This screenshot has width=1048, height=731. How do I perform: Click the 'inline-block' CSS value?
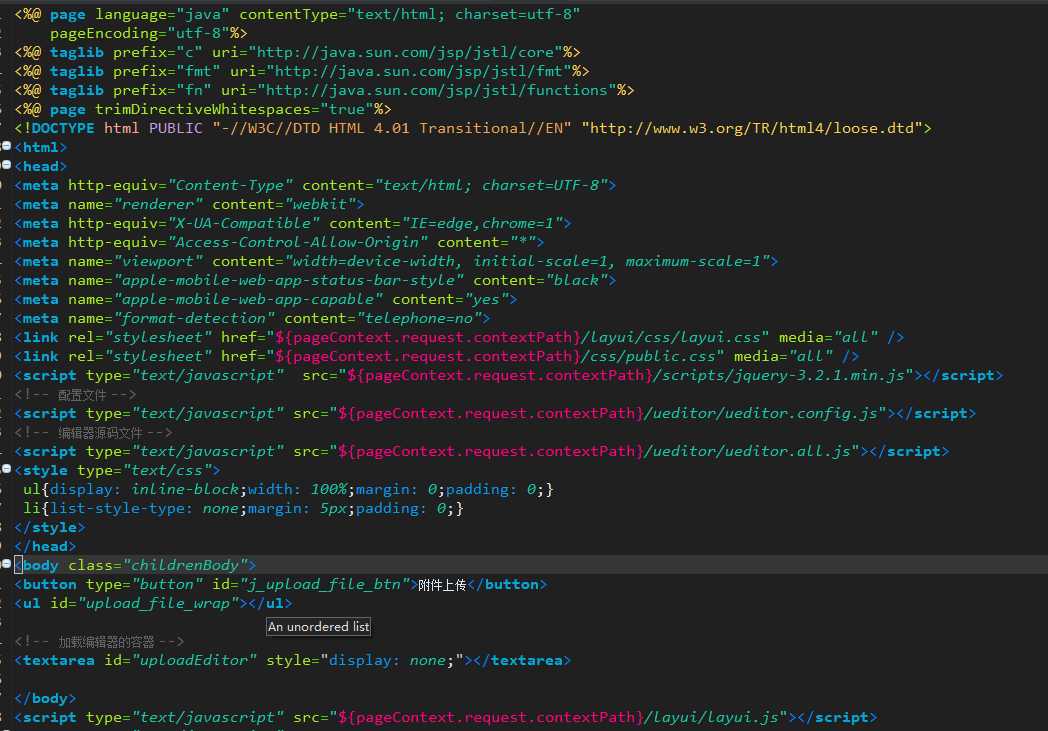184,490
